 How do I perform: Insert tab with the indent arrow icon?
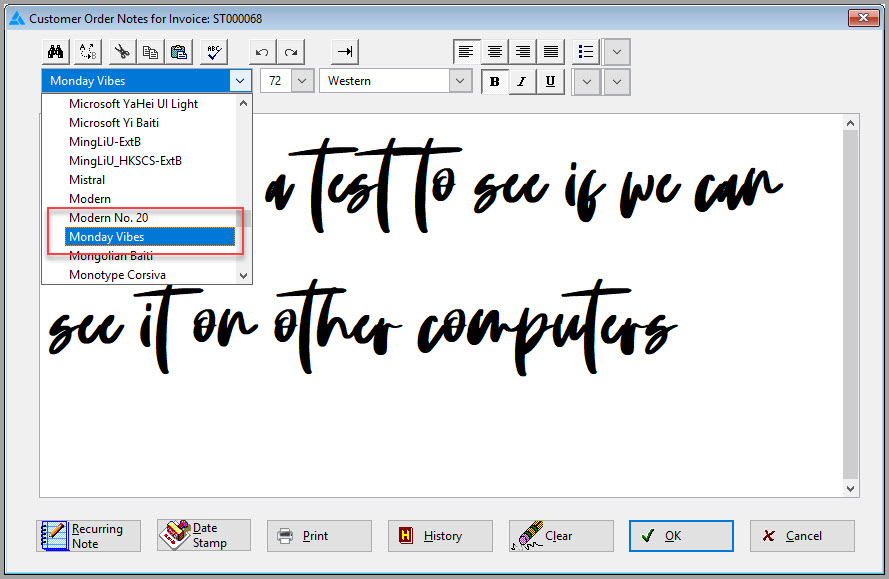(345, 52)
